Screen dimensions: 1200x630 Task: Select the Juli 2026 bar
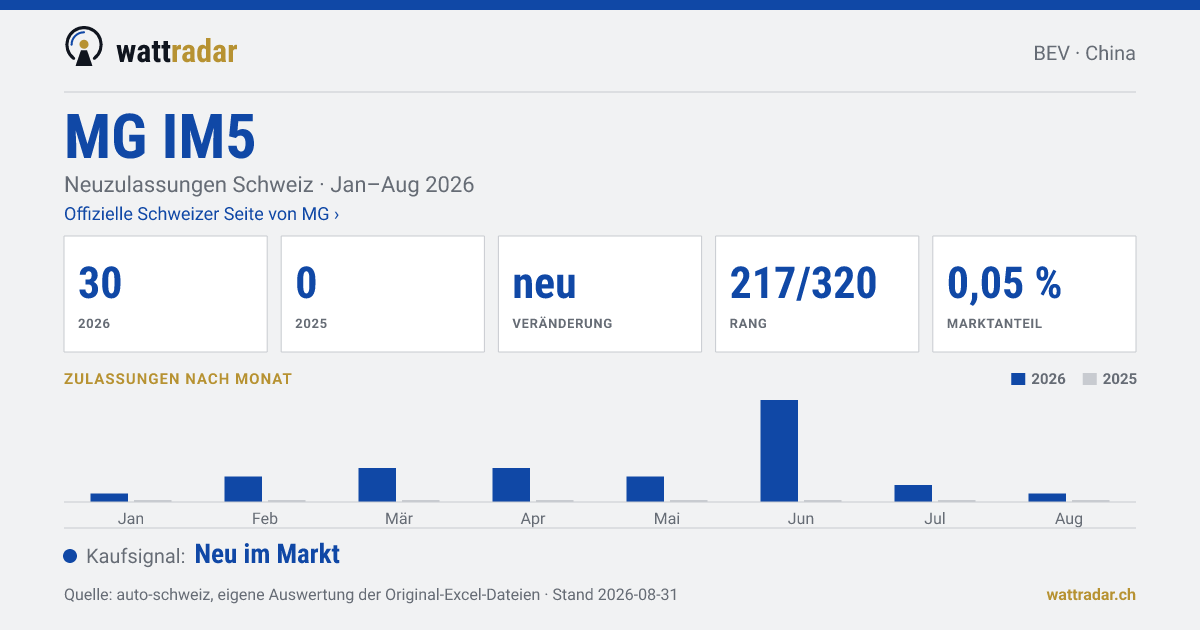coord(913,493)
